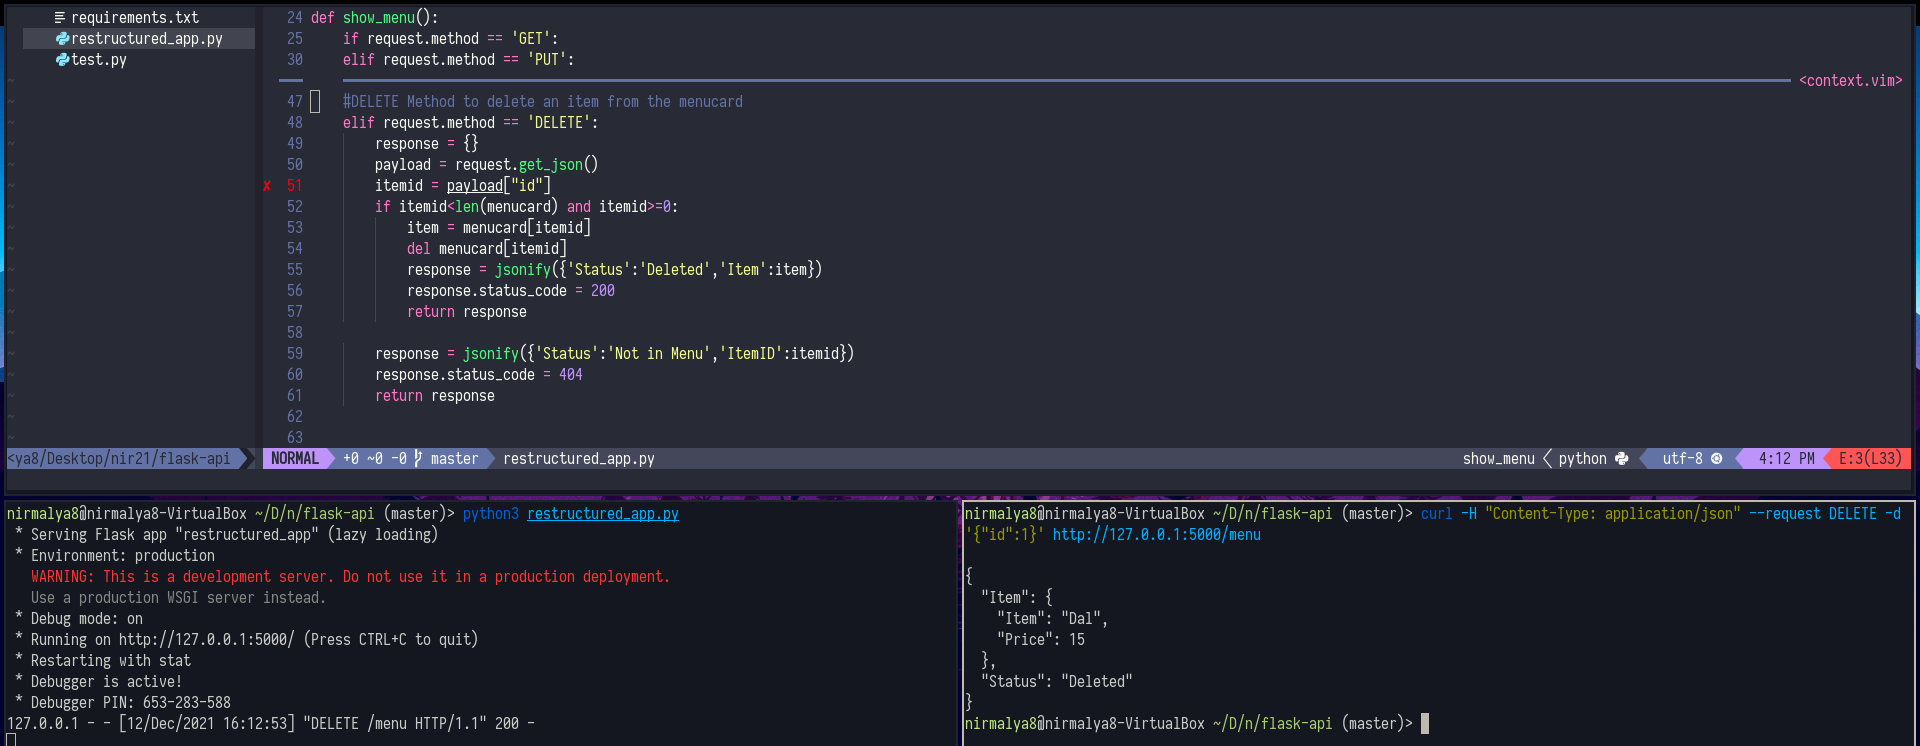Click the 'PUT' string on line 30

point(547,60)
